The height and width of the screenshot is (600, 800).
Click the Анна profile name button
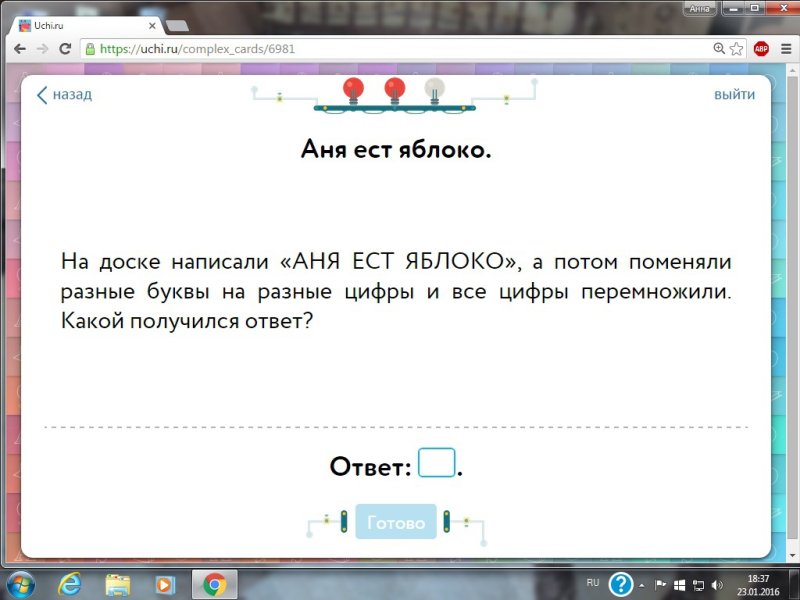click(698, 7)
